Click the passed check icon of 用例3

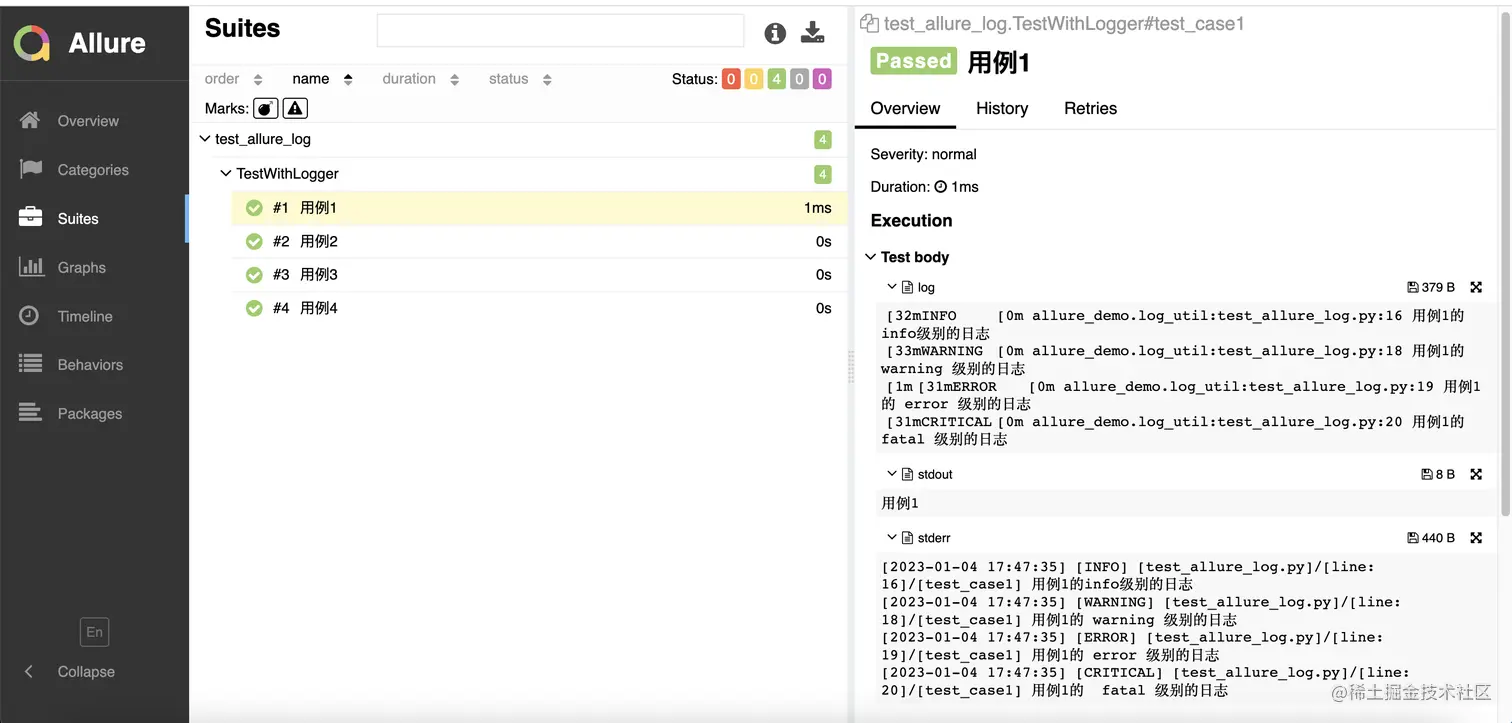254,274
